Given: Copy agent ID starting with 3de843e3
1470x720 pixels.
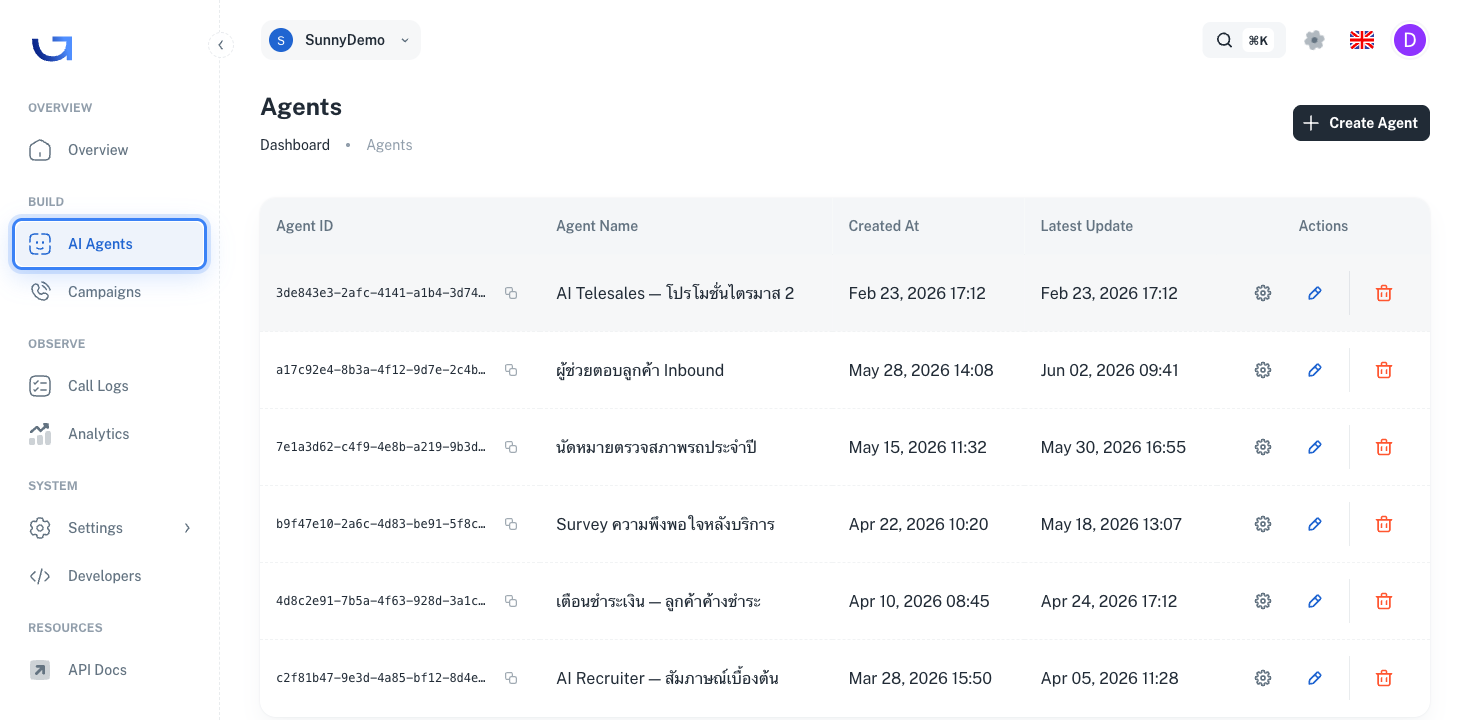Looking at the screenshot, I should tap(511, 293).
